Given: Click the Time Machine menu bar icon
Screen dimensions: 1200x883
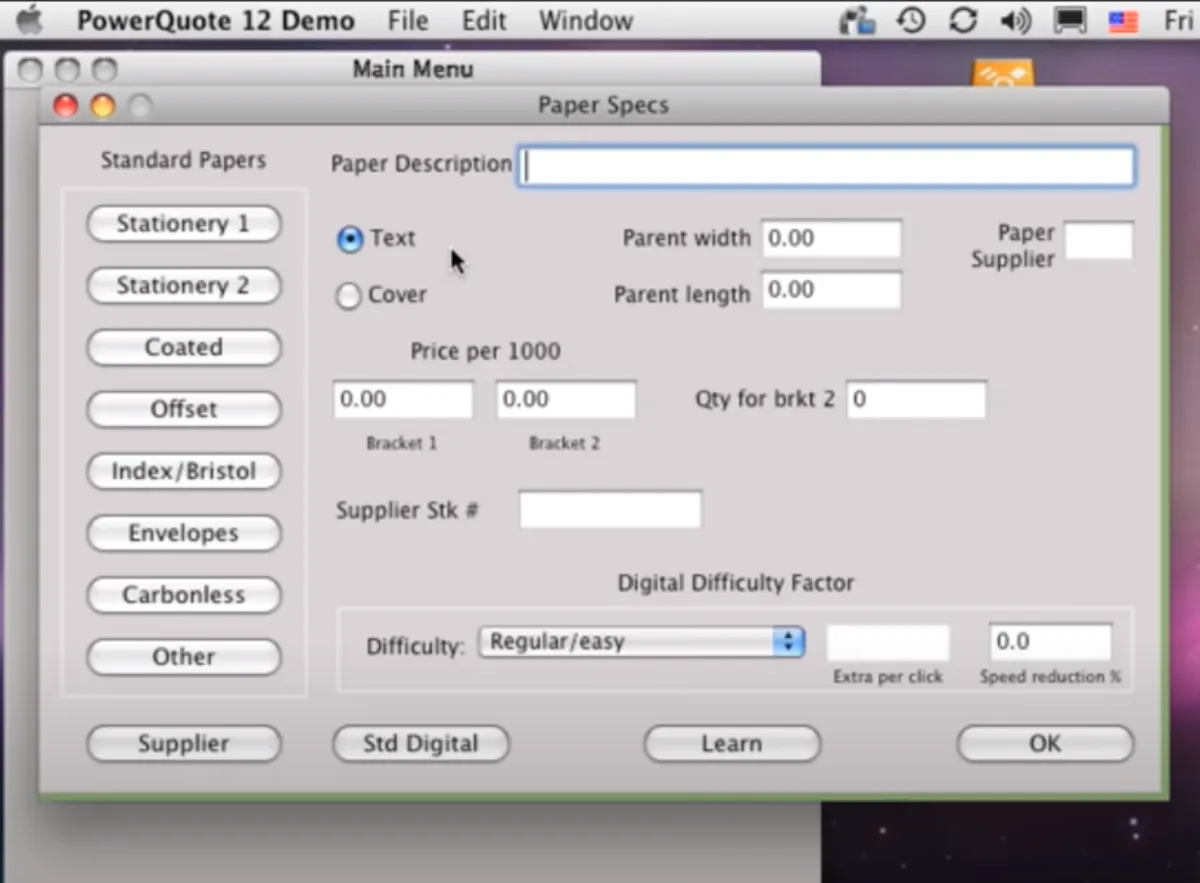Looking at the screenshot, I should coord(911,20).
